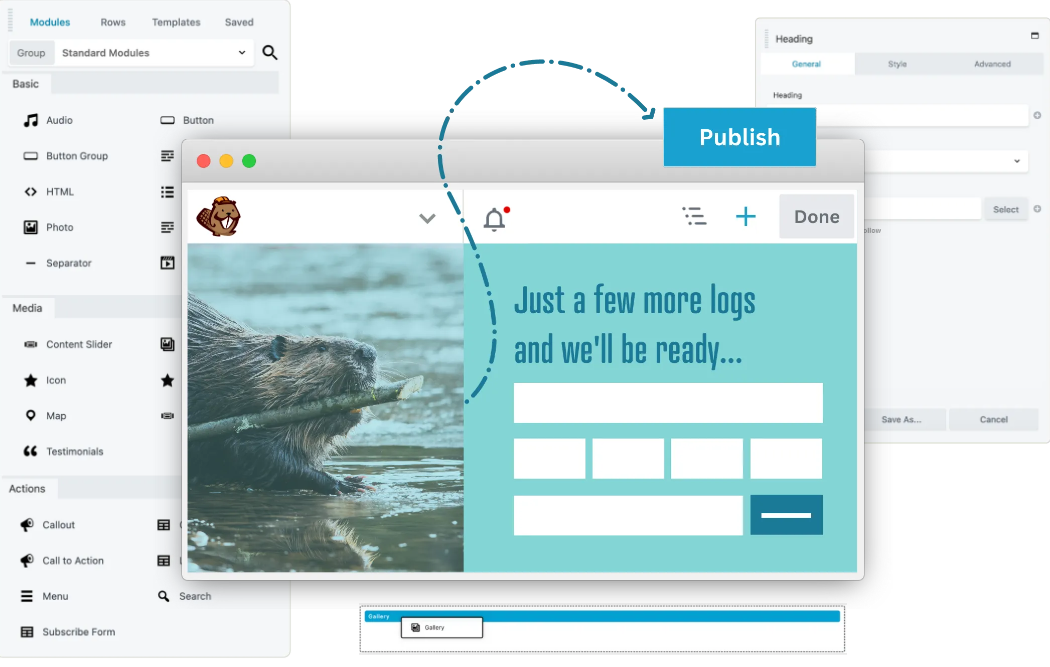Click the Actions section header
The width and height of the screenshot is (1050, 667).
(27, 489)
